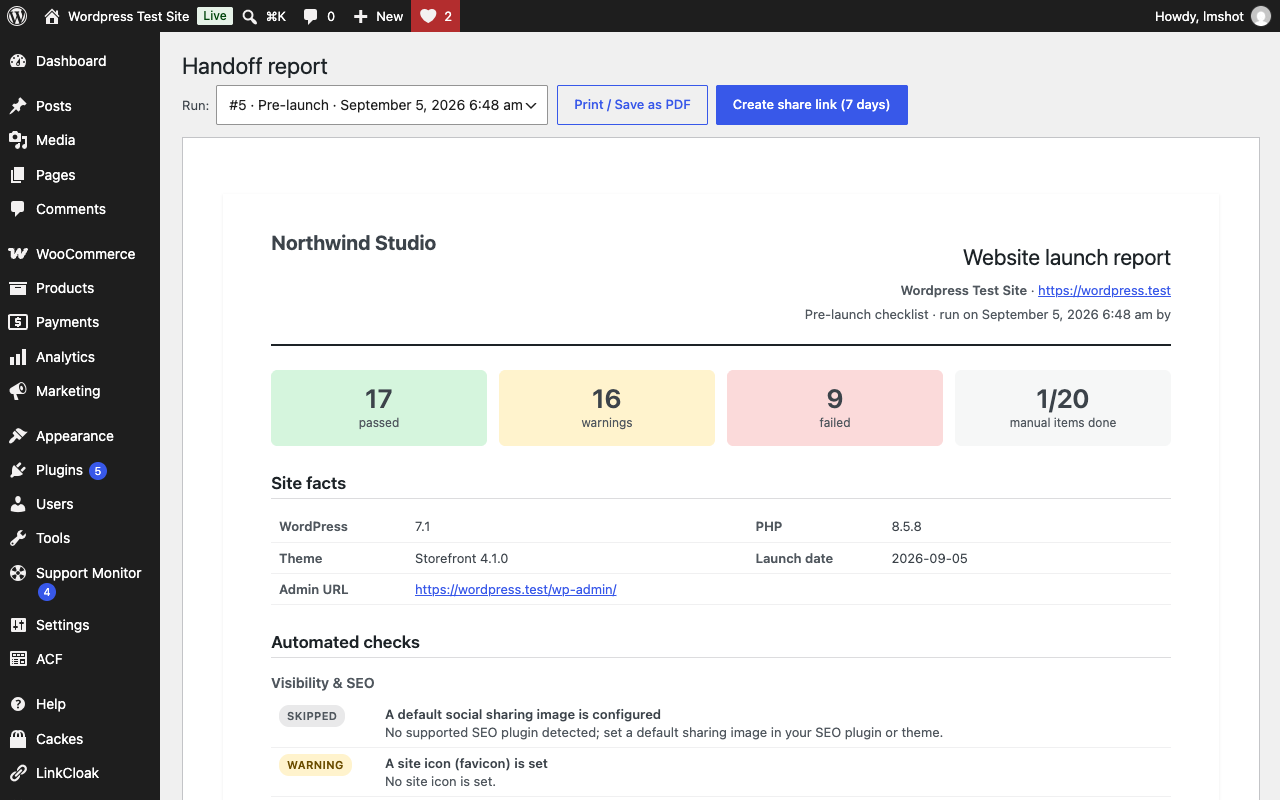The width and height of the screenshot is (1280, 800).
Task: Open the search magnifier icon in admin bar
Action: pyautogui.click(x=250, y=16)
